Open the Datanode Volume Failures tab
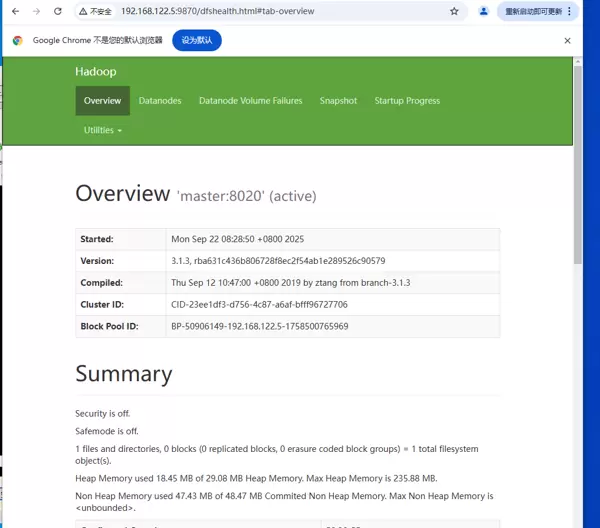Viewport: 600px width, 528px height. (250, 101)
